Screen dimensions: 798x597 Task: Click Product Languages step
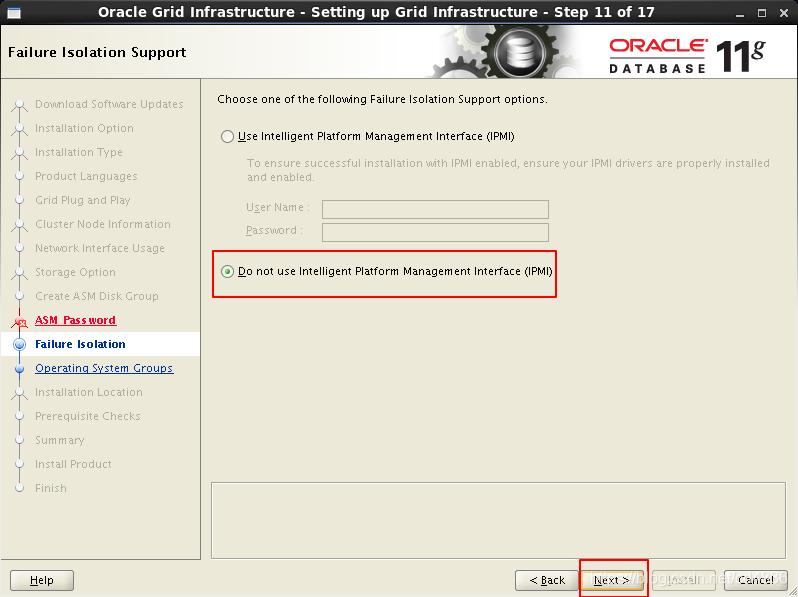pyautogui.click(x=86, y=176)
